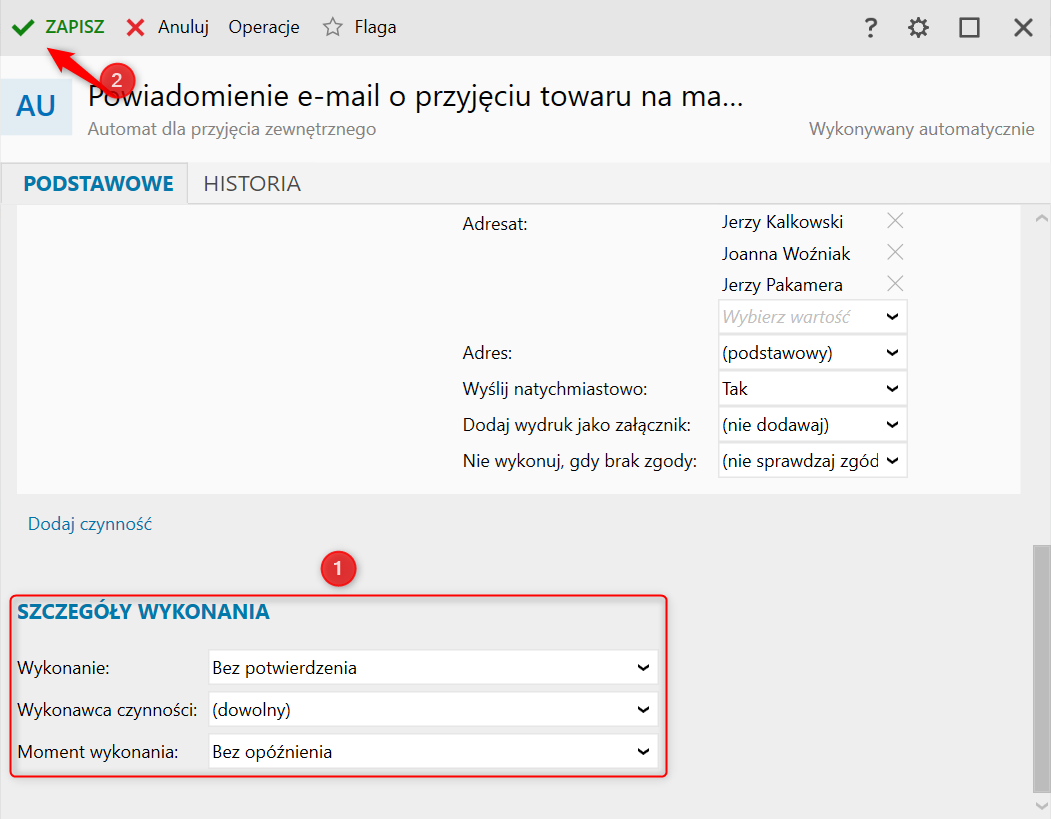Viewport: 1051px width, 819px height.
Task: Click the Flaga star icon
Action: [333, 27]
